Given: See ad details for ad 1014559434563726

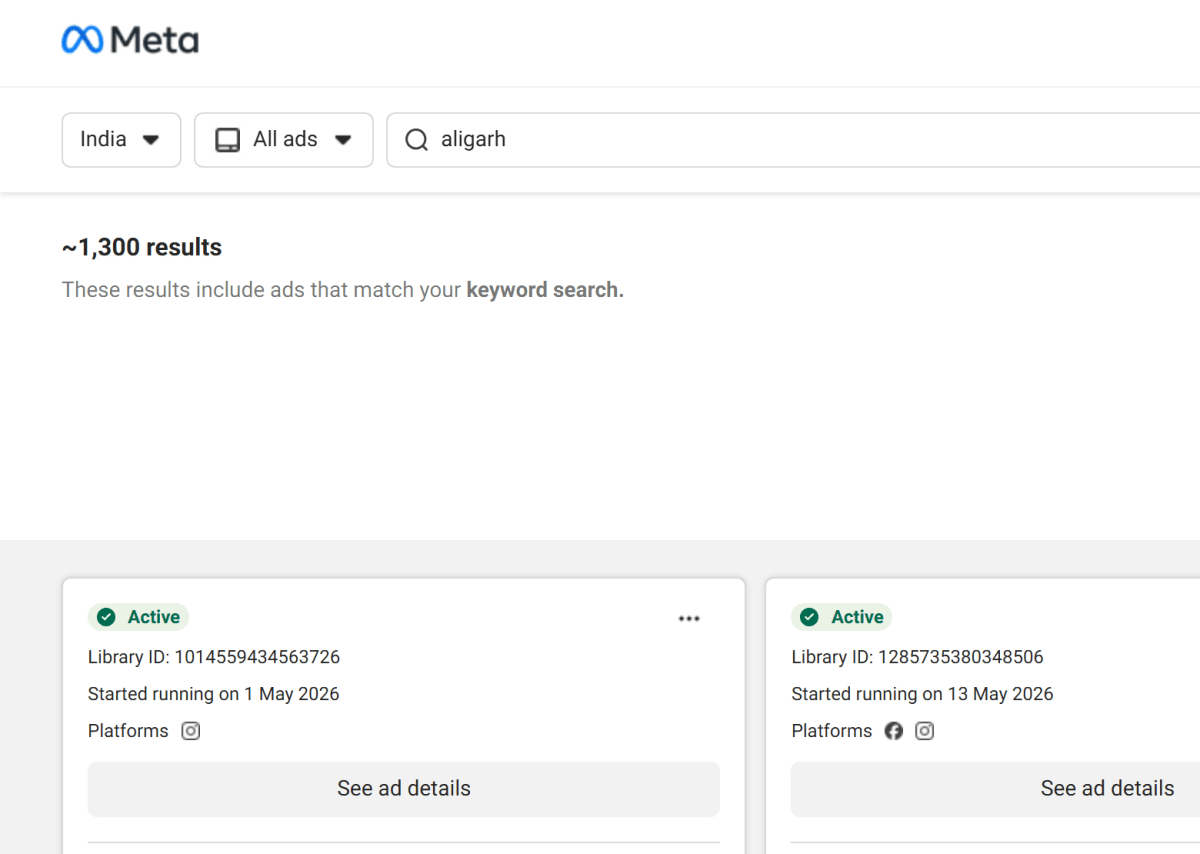Looking at the screenshot, I should pos(404,789).
